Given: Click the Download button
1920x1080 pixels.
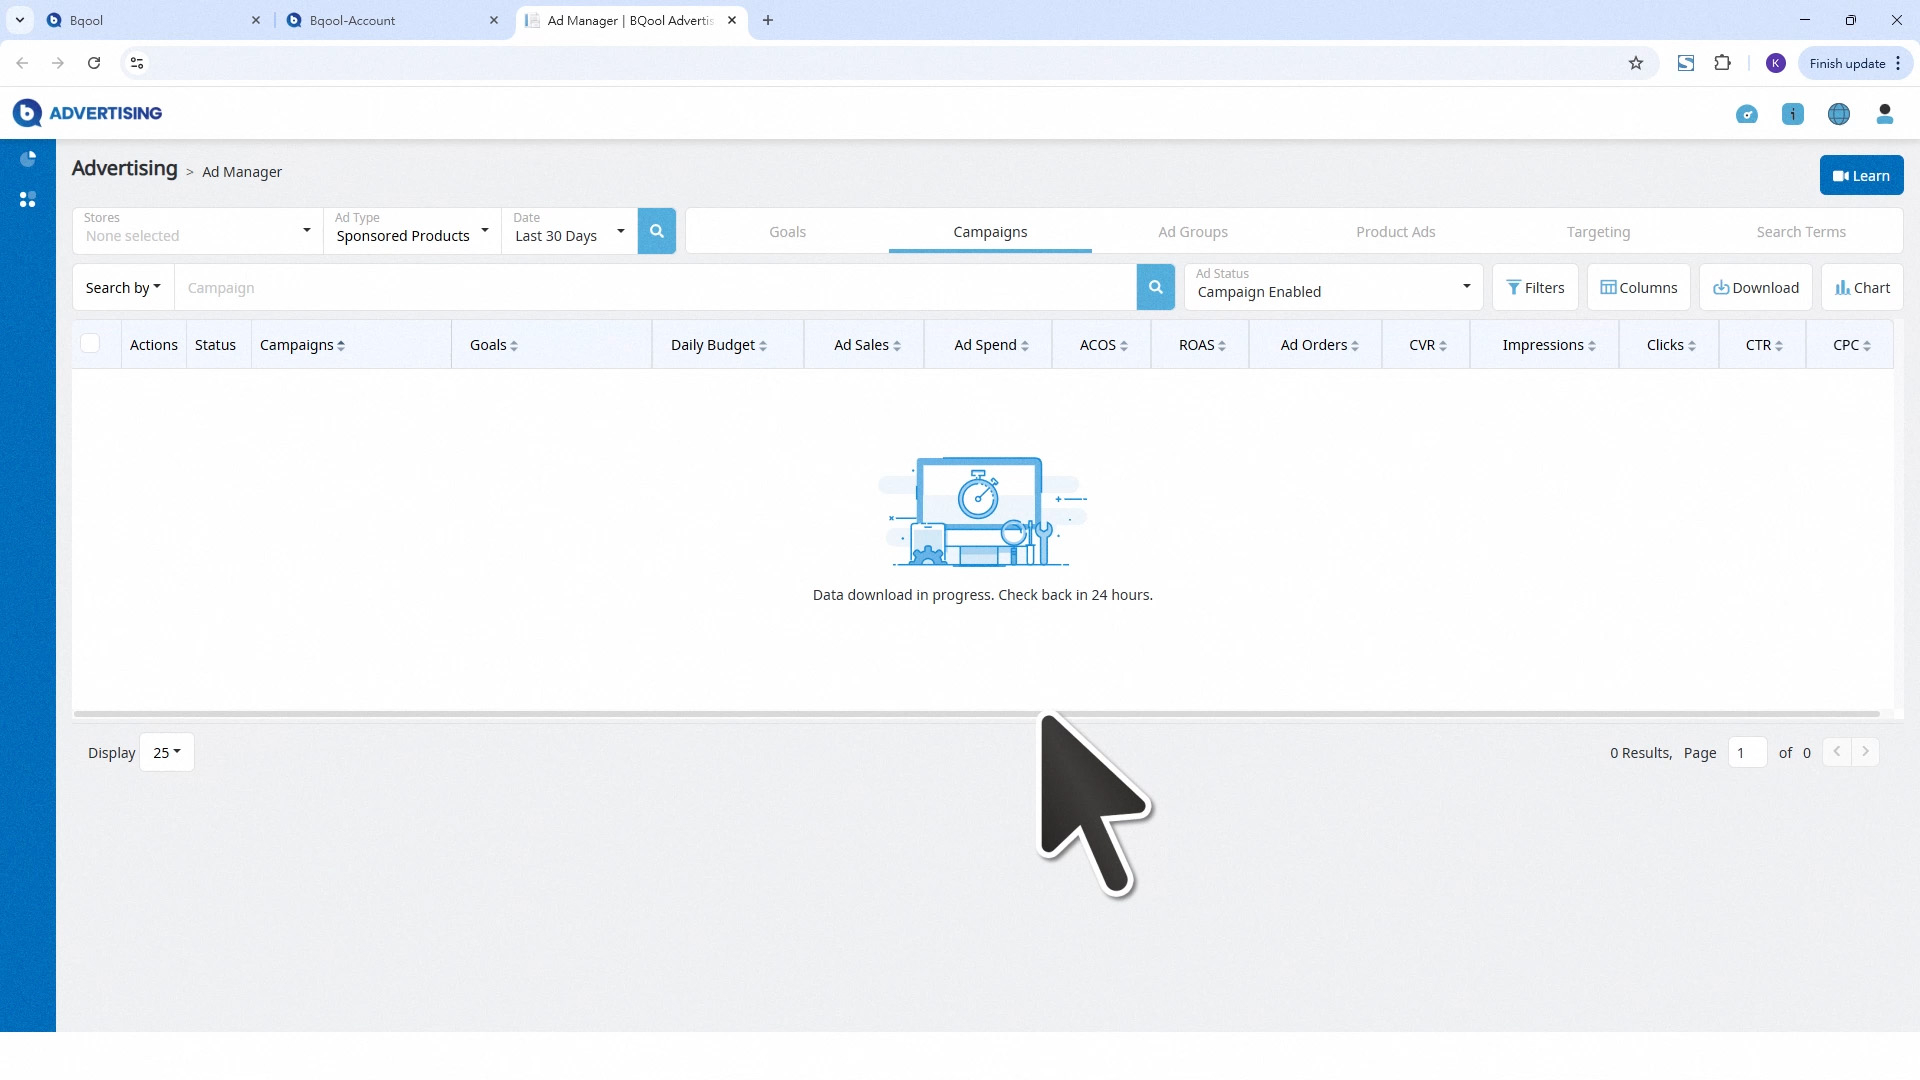Looking at the screenshot, I should pos(1755,288).
